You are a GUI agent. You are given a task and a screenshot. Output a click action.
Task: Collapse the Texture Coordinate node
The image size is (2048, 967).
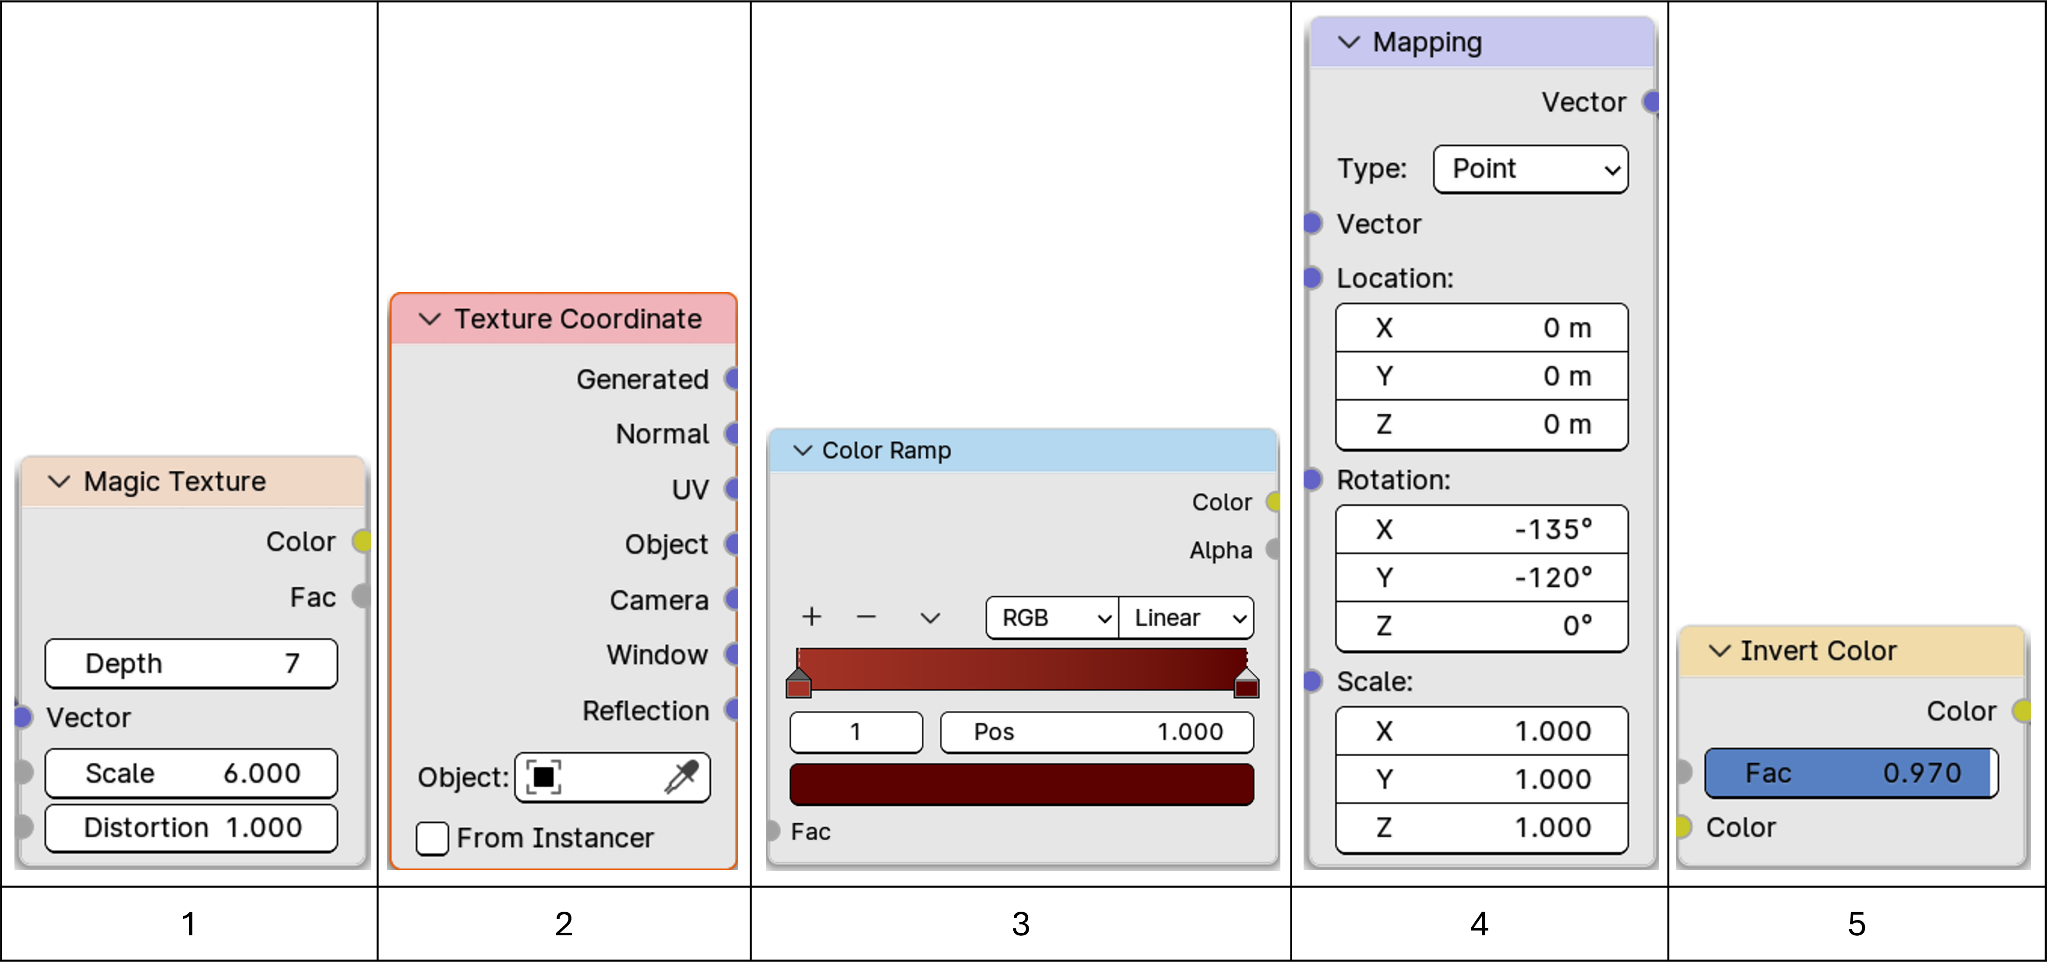tap(430, 319)
